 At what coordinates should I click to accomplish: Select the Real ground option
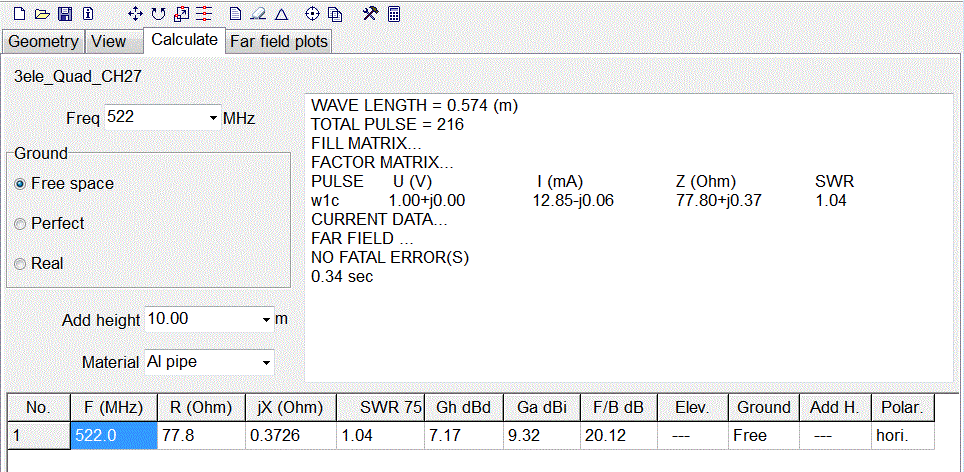pyautogui.click(x=20, y=264)
